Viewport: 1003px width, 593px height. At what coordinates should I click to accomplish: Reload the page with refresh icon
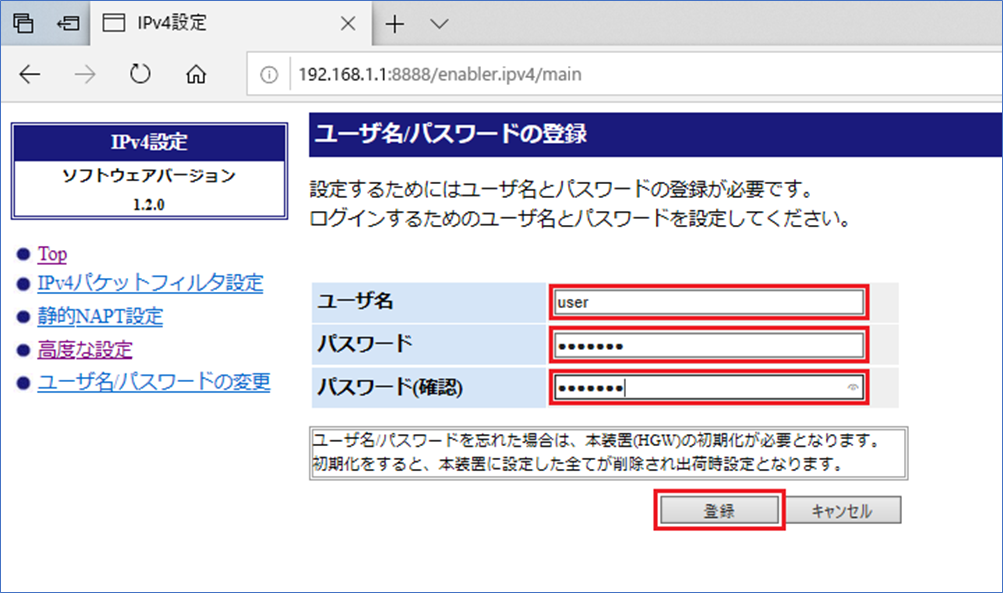coord(140,75)
